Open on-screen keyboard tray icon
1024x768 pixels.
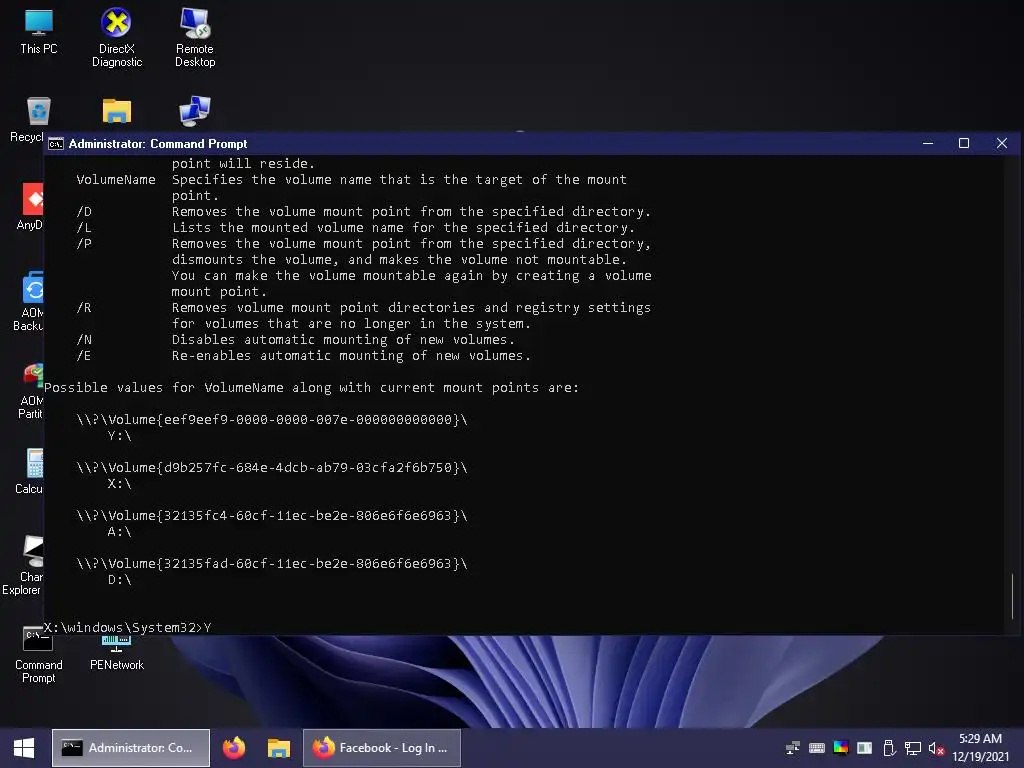(816, 748)
